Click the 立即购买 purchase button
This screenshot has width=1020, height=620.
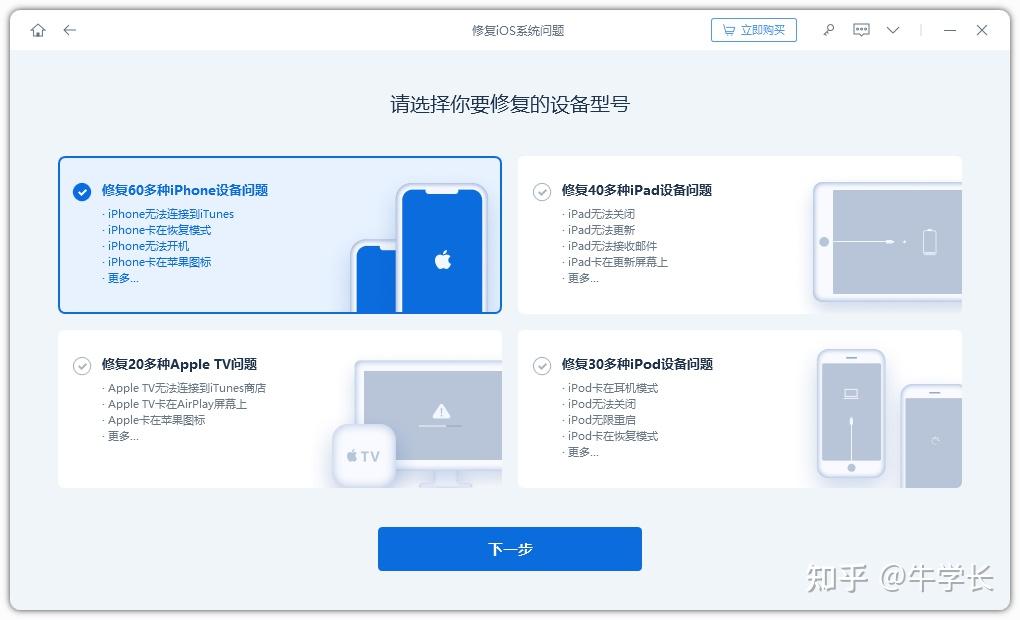coord(763,29)
